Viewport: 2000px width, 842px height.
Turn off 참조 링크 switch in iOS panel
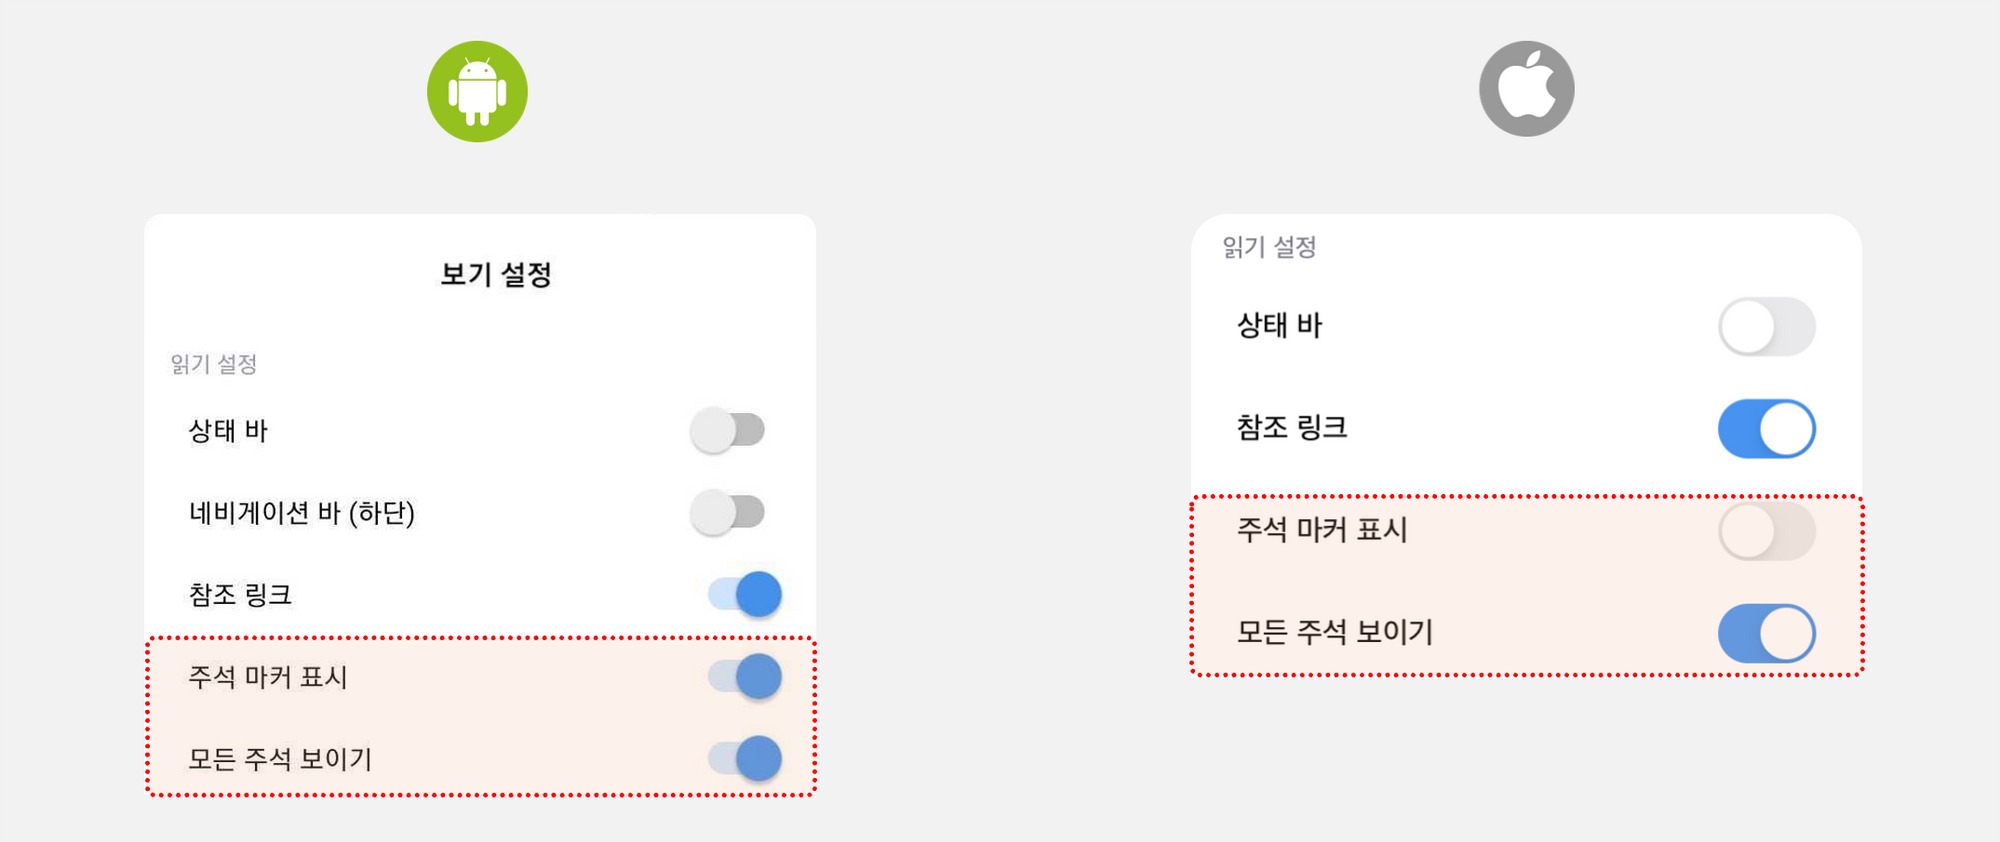(1767, 429)
